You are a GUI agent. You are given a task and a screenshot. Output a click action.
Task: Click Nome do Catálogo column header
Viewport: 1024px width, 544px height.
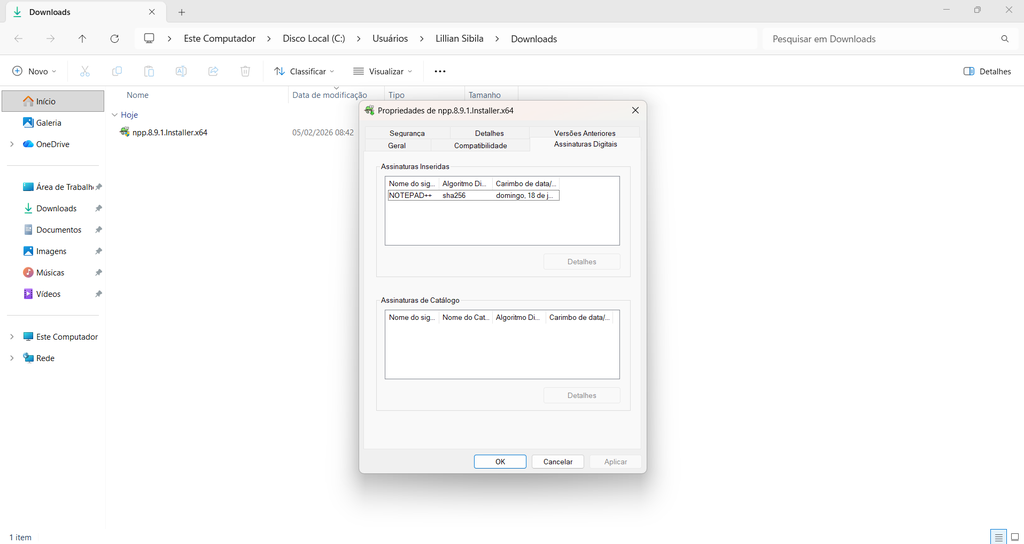[x=466, y=317]
